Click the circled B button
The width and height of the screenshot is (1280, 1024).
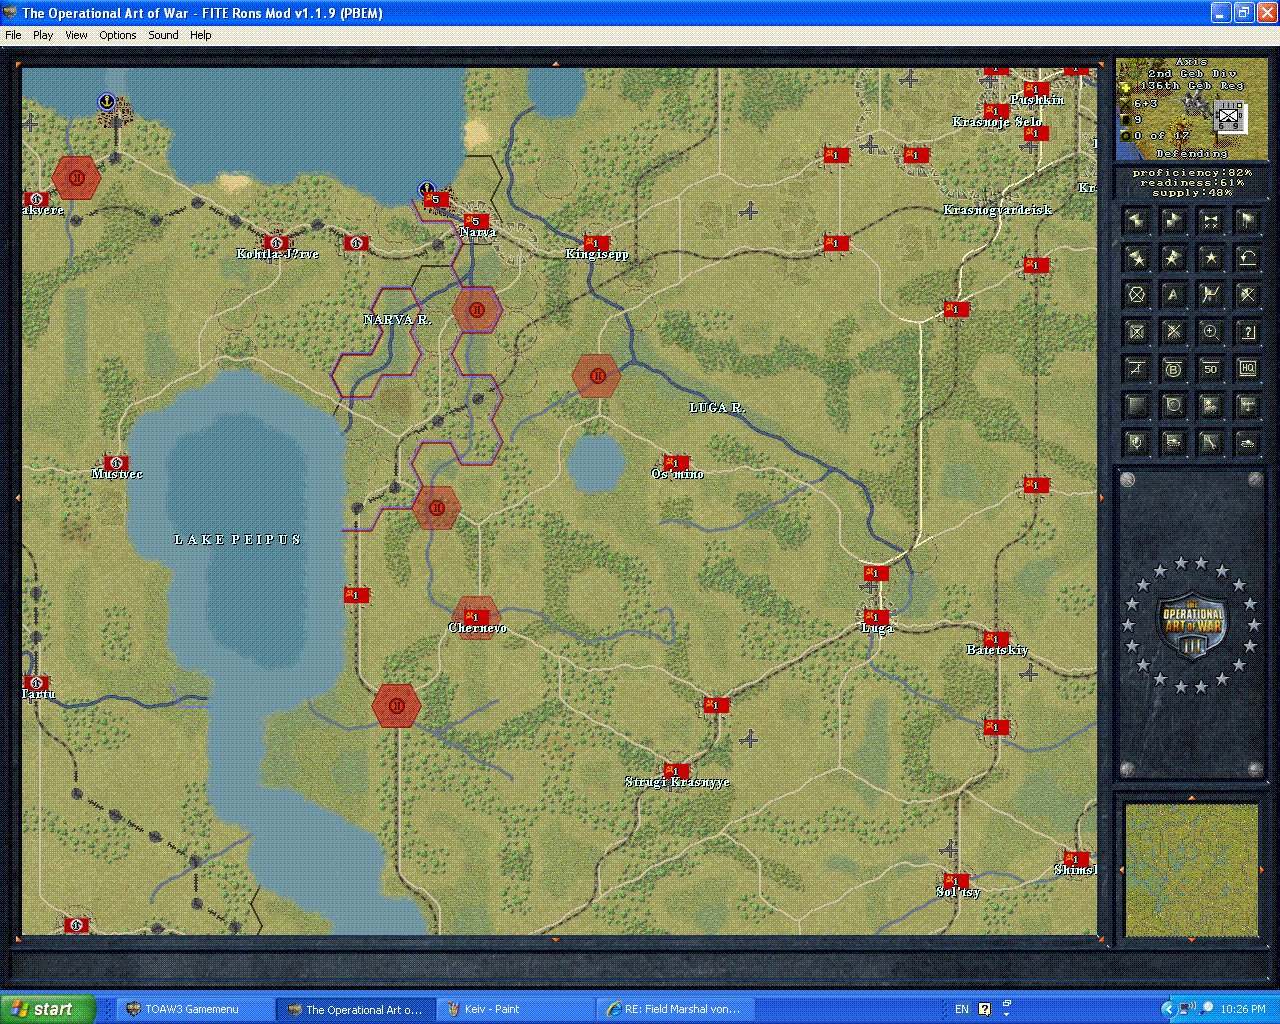pyautogui.click(x=1173, y=369)
